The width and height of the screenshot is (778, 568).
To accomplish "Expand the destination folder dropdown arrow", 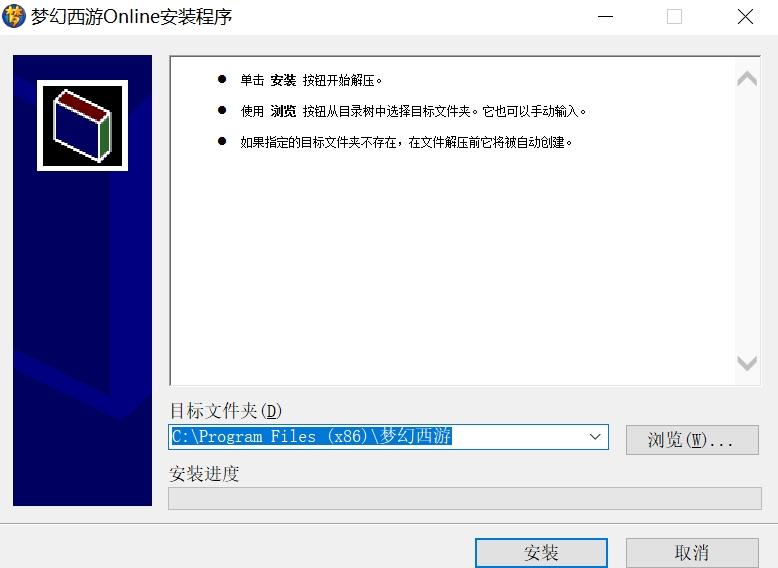I will pos(595,437).
